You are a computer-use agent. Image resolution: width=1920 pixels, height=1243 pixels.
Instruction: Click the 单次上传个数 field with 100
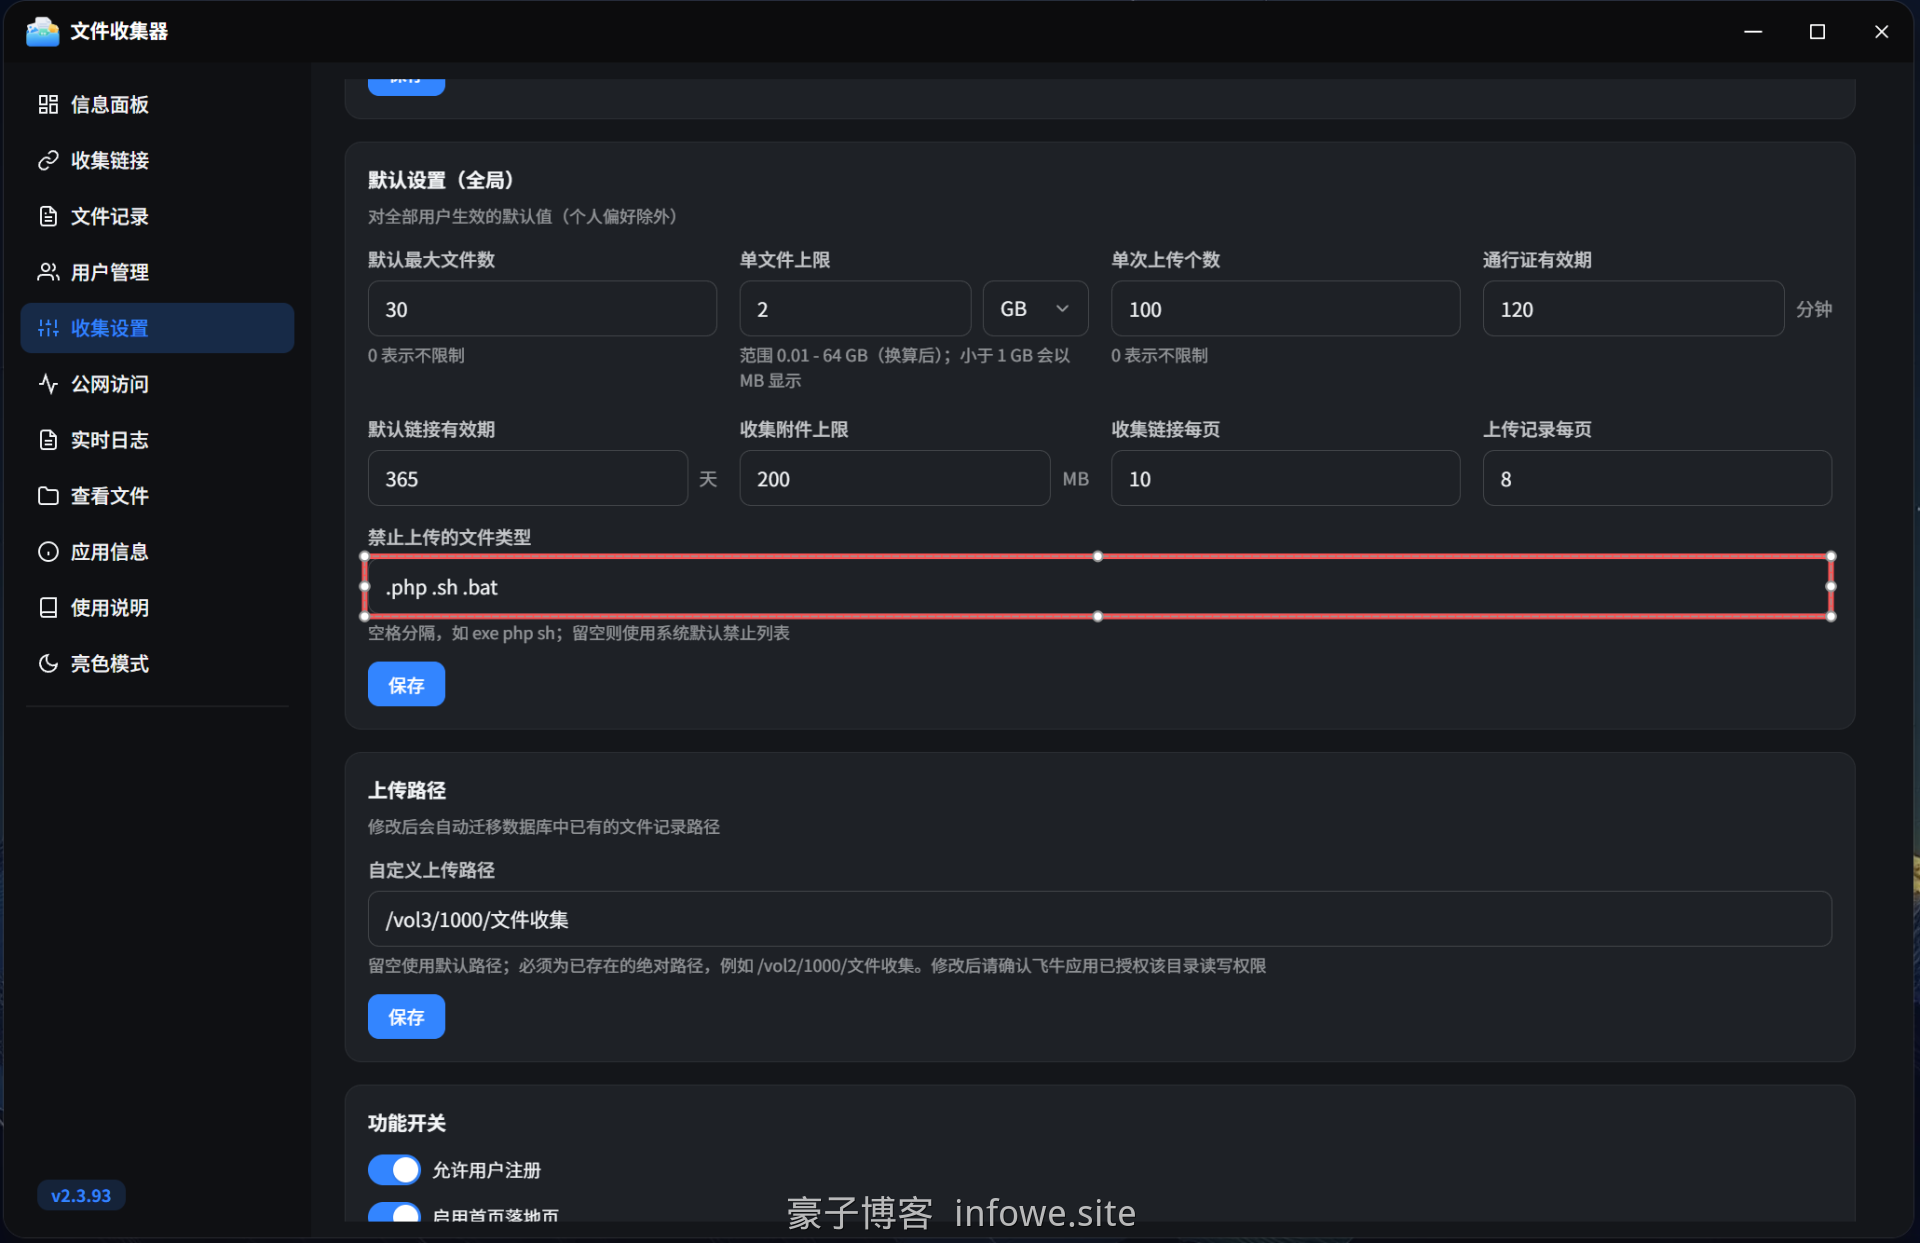pyautogui.click(x=1285, y=309)
